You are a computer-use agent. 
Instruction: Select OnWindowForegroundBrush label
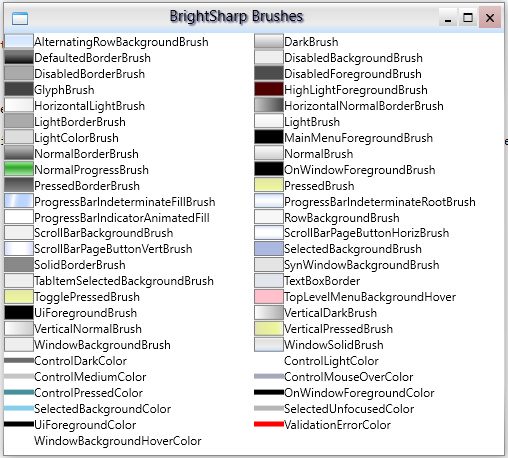pos(360,170)
